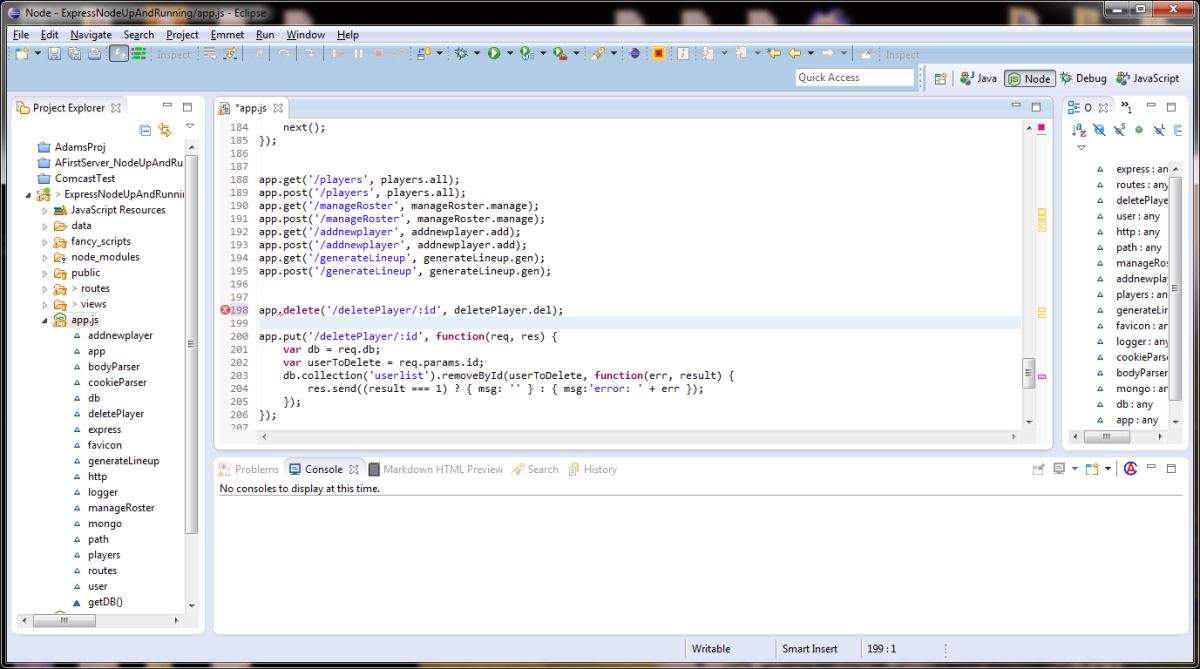This screenshot has height=669, width=1200.
Task: Click the green Run toolbar icon
Action: click(494, 54)
